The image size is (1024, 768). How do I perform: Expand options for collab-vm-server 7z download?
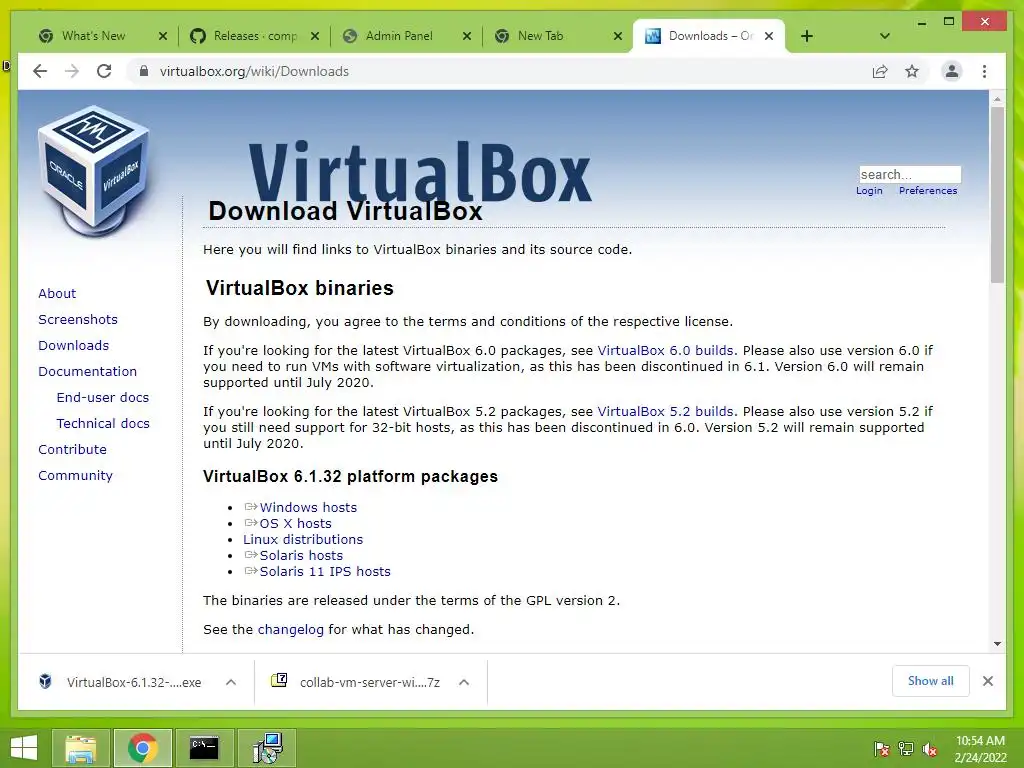click(x=464, y=682)
